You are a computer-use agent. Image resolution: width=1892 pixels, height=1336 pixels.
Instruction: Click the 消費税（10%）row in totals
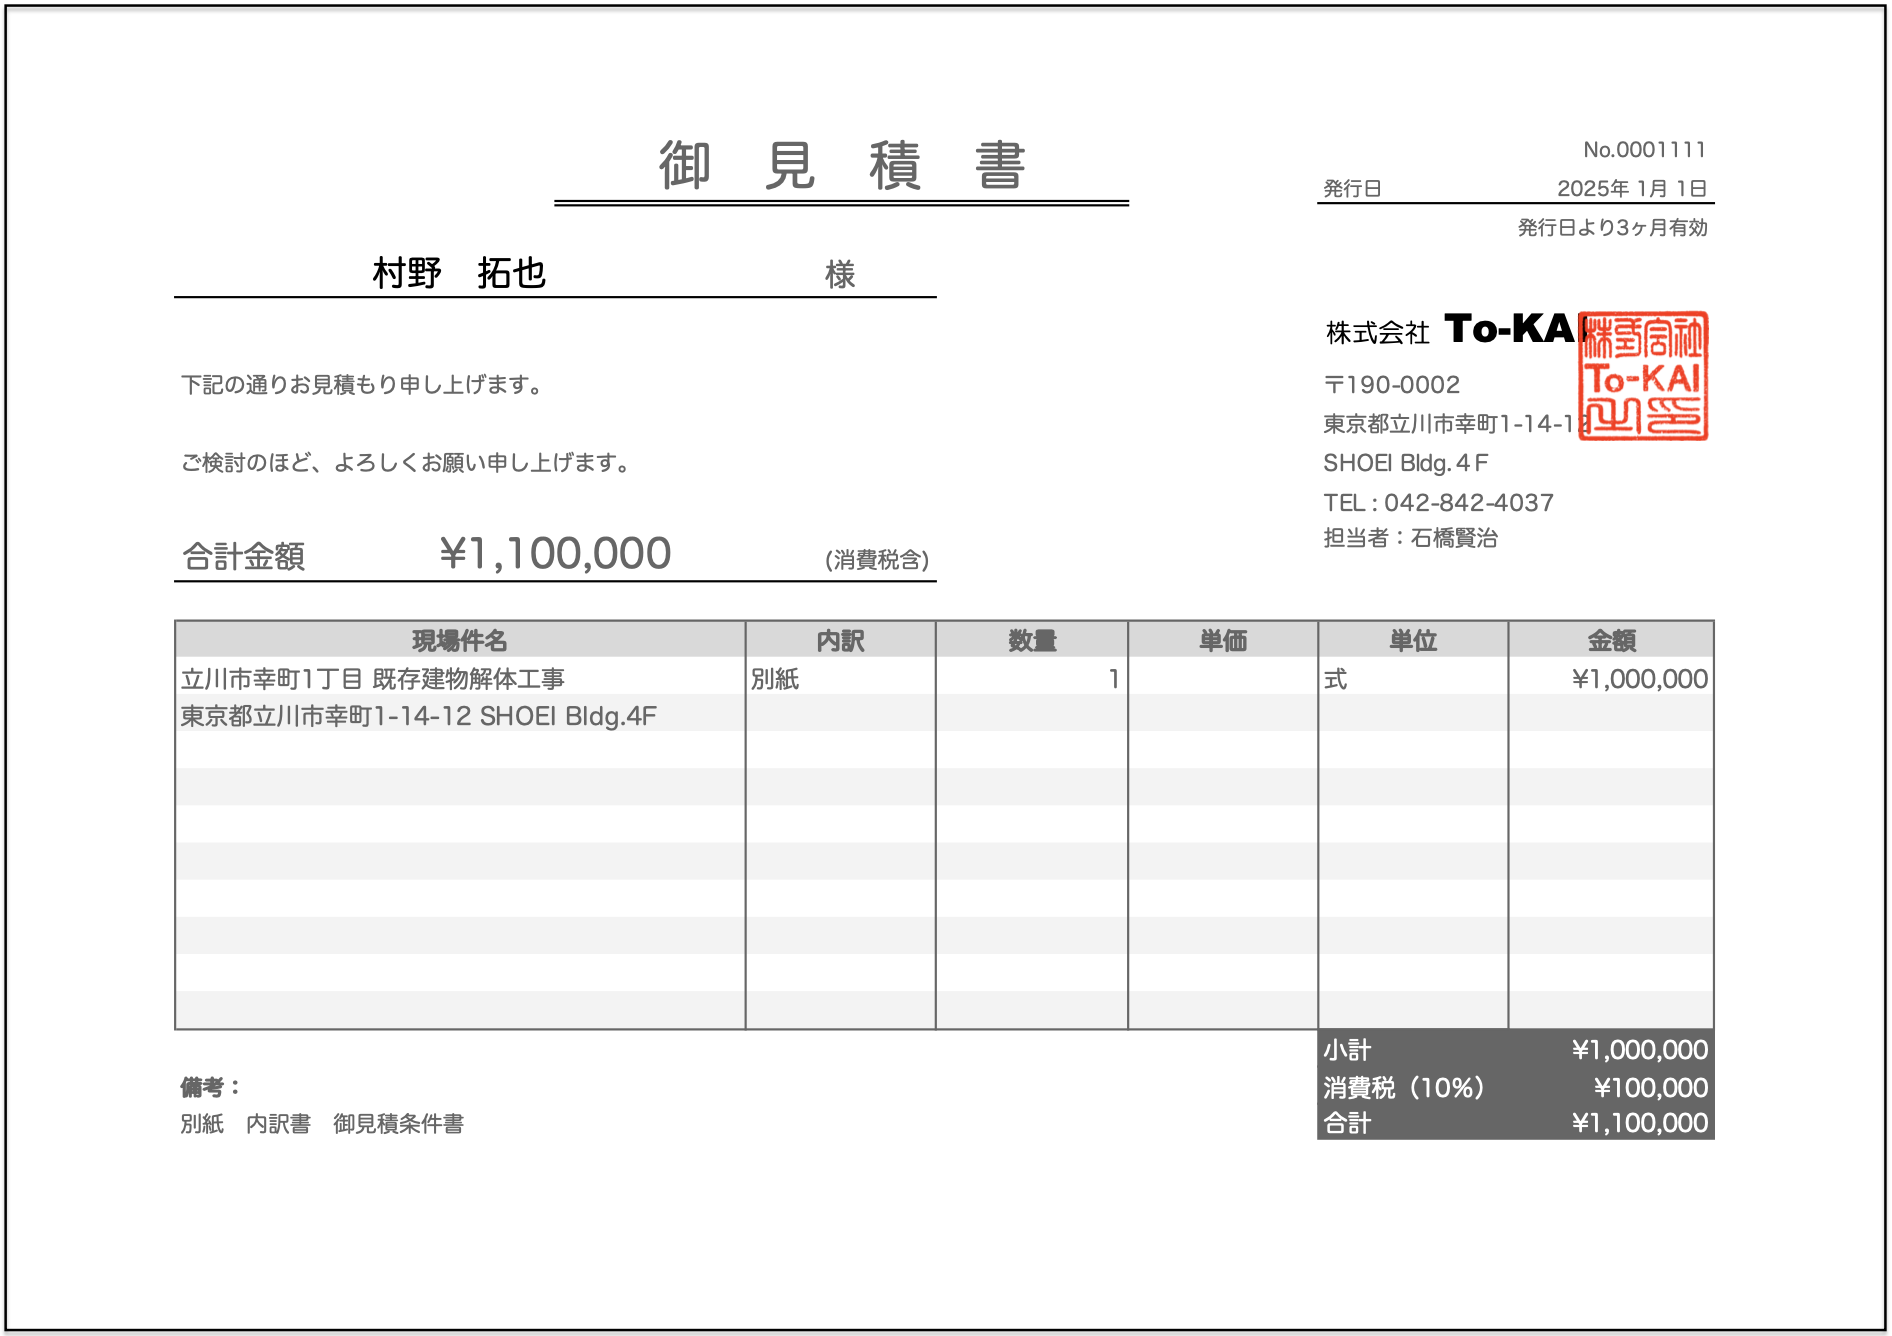tap(1515, 1087)
